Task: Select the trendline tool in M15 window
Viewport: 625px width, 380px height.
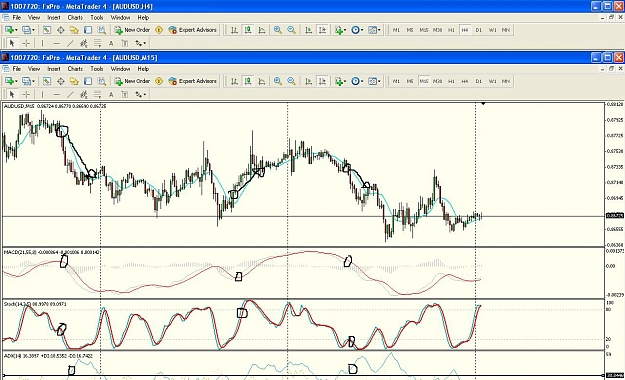Action: click(x=70, y=95)
